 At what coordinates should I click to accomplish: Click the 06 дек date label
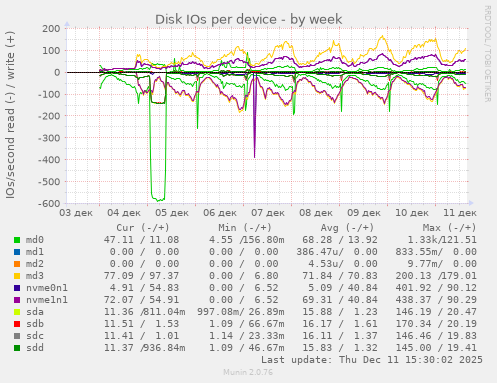click(220, 213)
